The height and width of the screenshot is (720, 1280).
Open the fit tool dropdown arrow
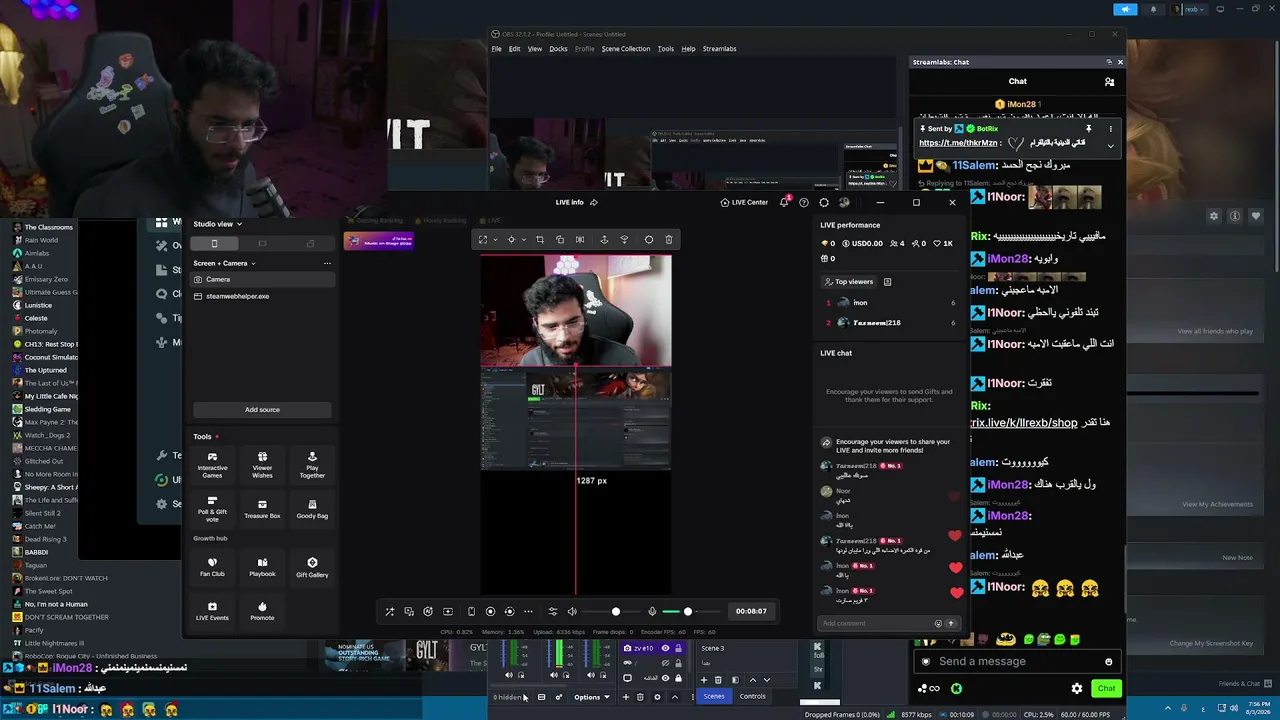tap(493, 240)
